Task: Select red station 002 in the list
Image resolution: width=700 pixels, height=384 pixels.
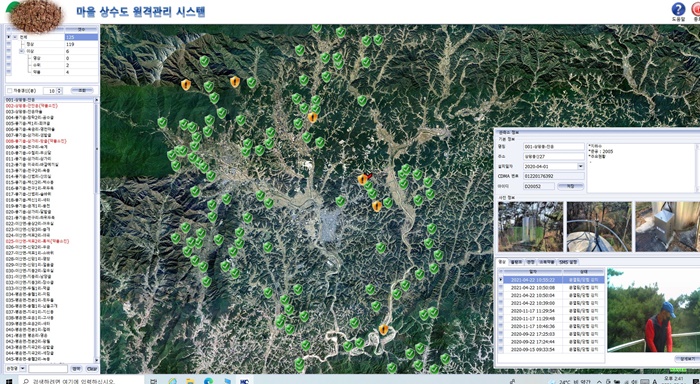Action: pyautogui.click(x=49, y=106)
